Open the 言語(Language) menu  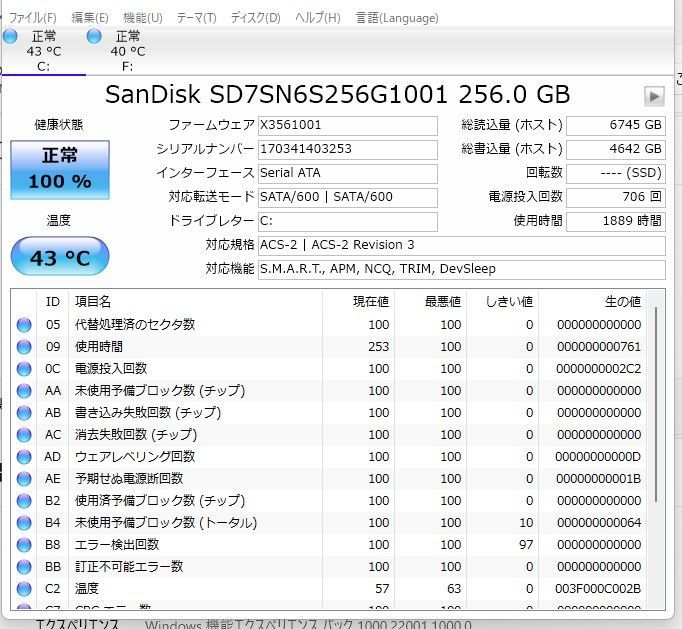[x=397, y=18]
